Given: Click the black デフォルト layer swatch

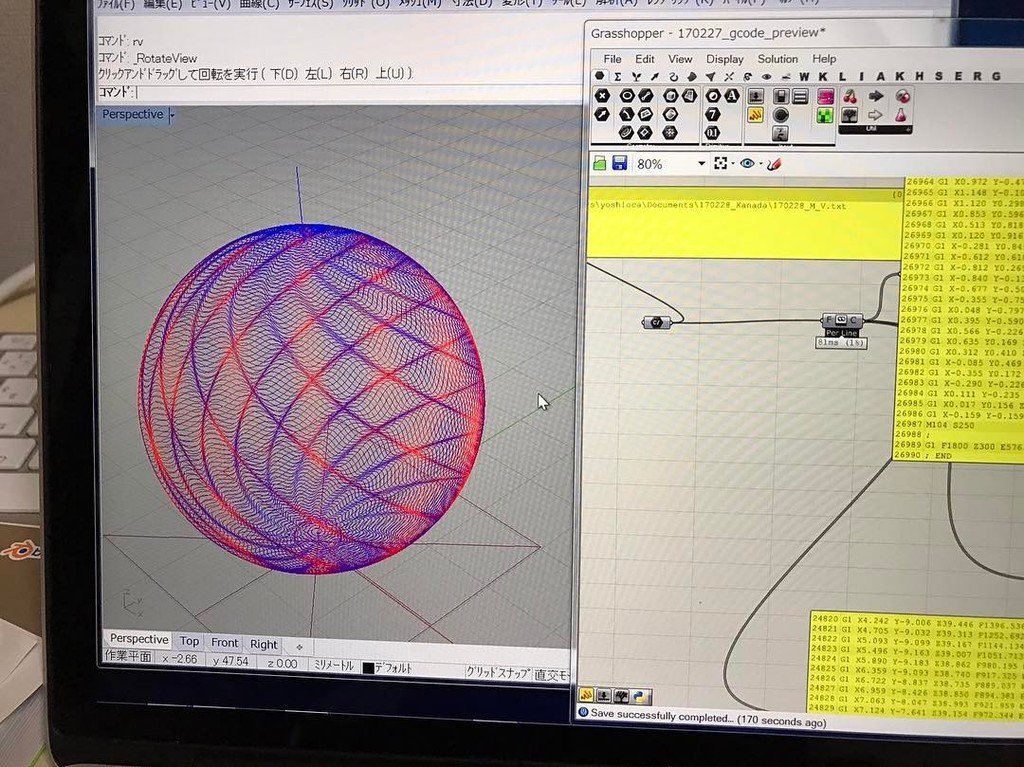Looking at the screenshot, I should coord(368,668).
